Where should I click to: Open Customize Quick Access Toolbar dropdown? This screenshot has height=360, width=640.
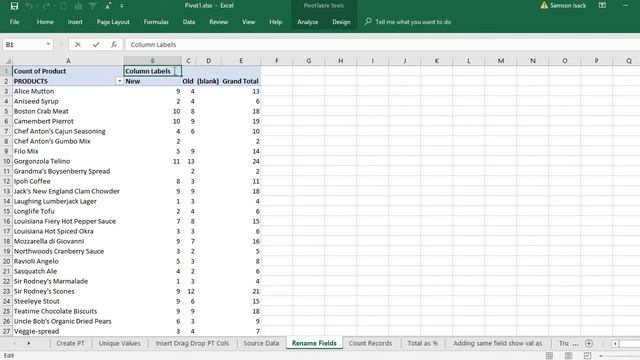122,6
